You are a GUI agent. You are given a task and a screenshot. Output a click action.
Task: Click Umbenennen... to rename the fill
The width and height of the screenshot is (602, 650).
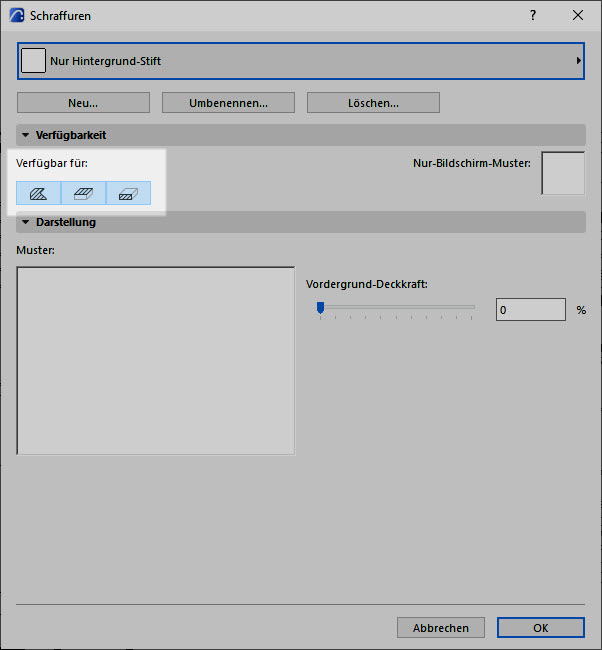tap(228, 103)
